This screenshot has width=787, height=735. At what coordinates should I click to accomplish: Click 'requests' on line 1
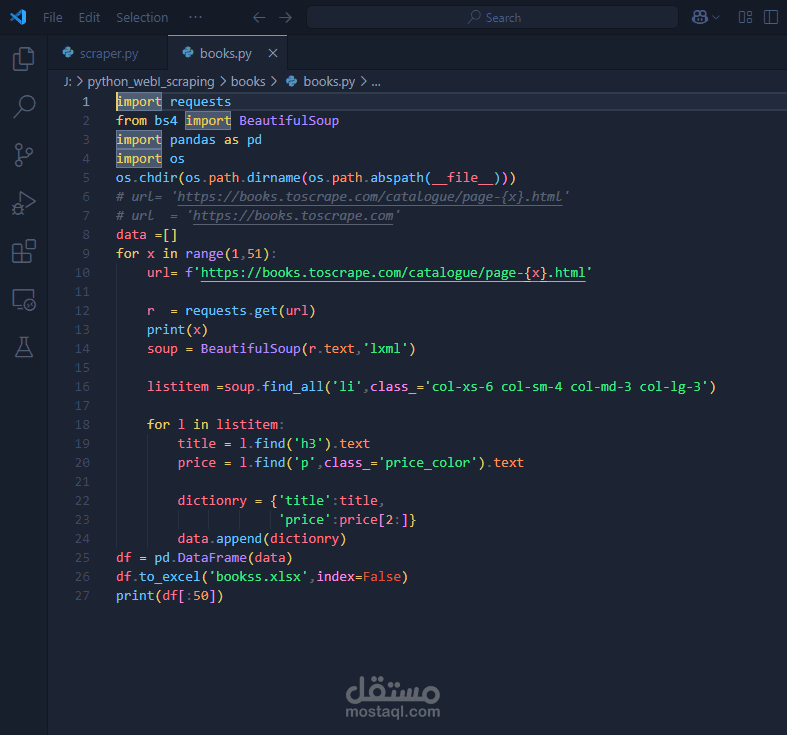(200, 102)
